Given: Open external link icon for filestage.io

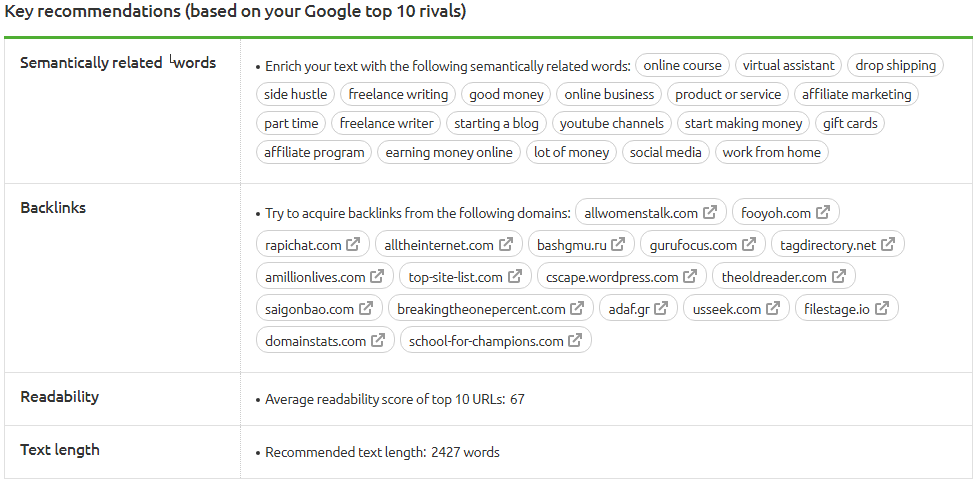Looking at the screenshot, I should coord(882,309).
